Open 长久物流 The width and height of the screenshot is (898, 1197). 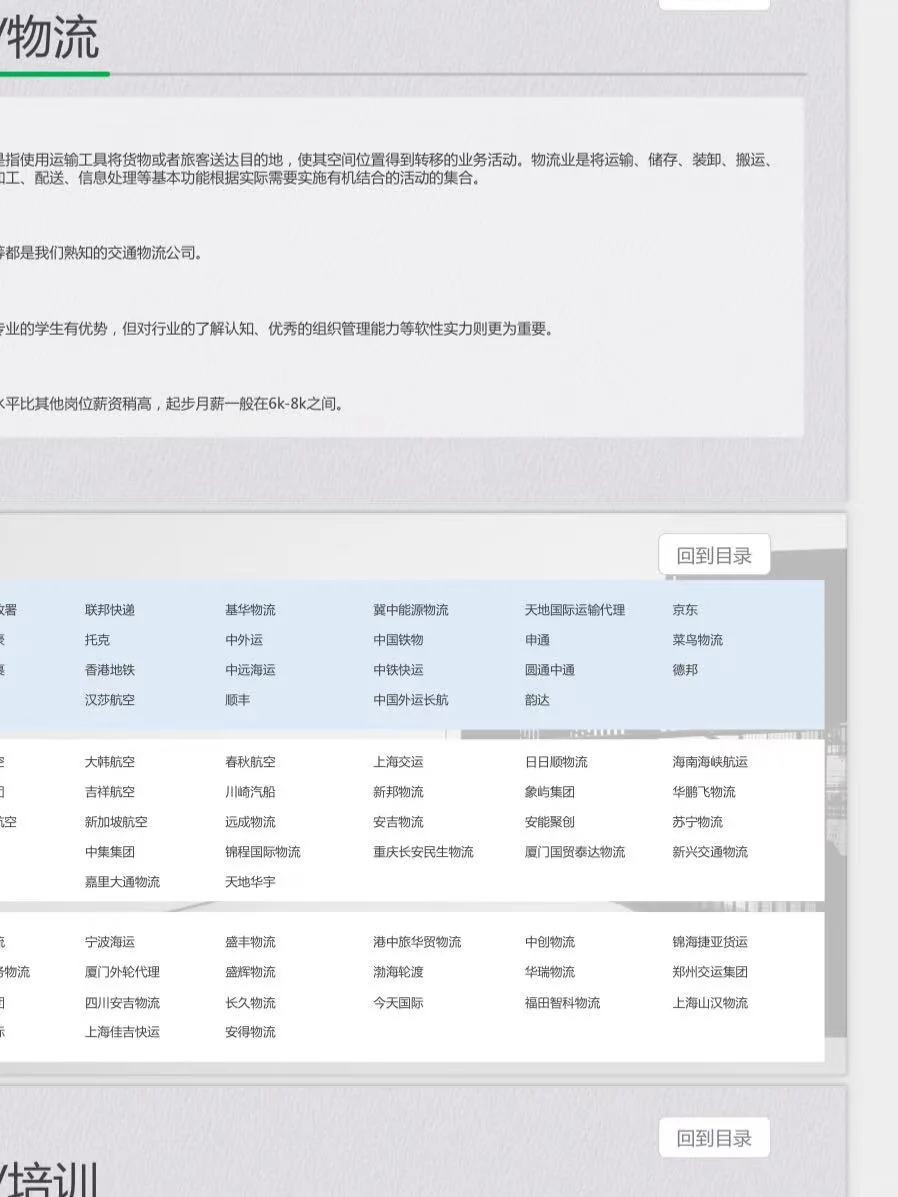pos(250,1002)
